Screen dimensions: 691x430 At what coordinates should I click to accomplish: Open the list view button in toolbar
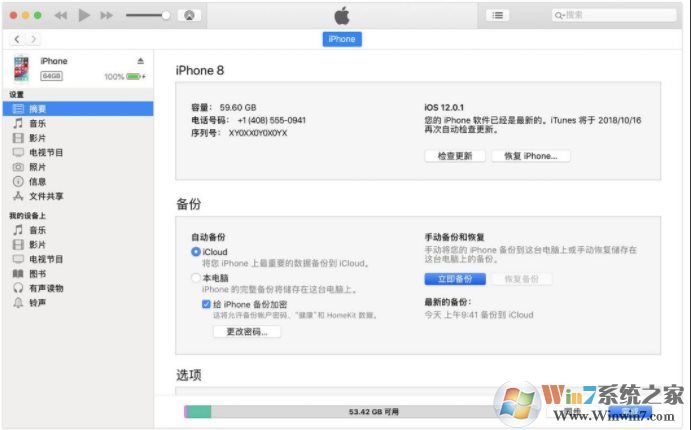[498, 15]
